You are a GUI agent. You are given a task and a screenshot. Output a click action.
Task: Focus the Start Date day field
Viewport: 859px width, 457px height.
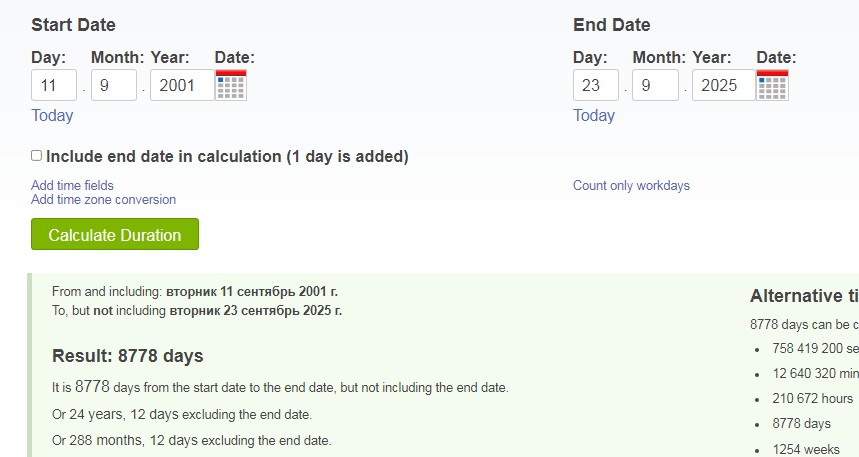[x=54, y=85]
